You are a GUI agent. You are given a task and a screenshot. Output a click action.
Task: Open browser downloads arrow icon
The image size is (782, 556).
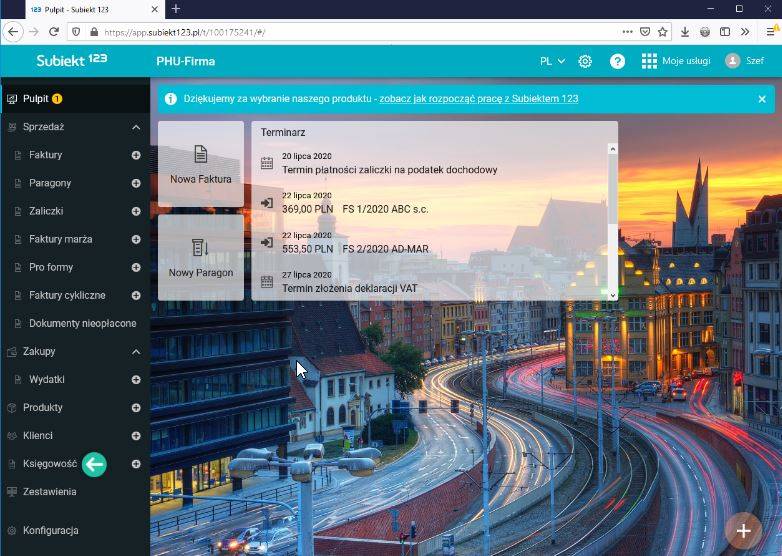click(685, 32)
